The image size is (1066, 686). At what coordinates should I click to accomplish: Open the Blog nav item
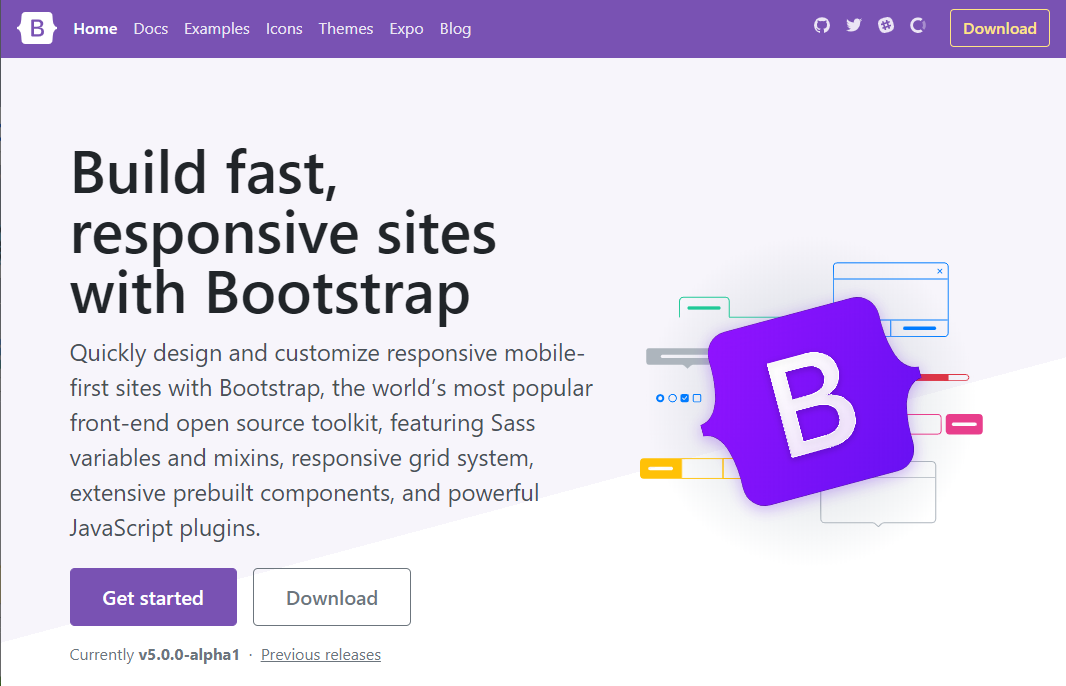[455, 29]
